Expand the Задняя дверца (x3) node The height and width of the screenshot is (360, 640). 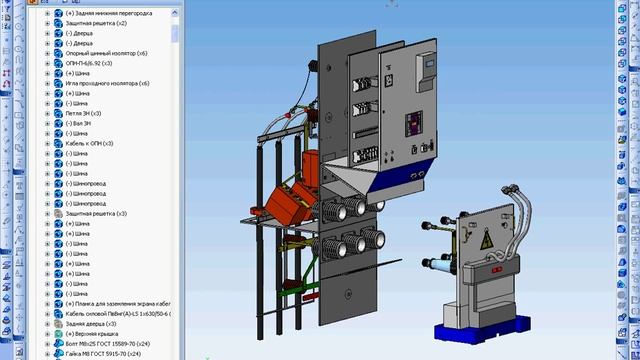(47, 324)
